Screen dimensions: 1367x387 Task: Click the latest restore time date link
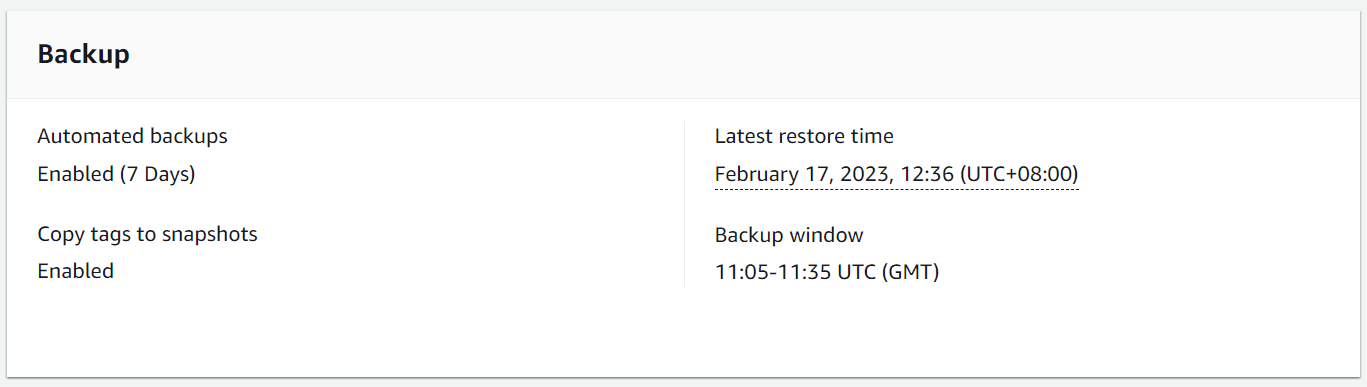[896, 174]
